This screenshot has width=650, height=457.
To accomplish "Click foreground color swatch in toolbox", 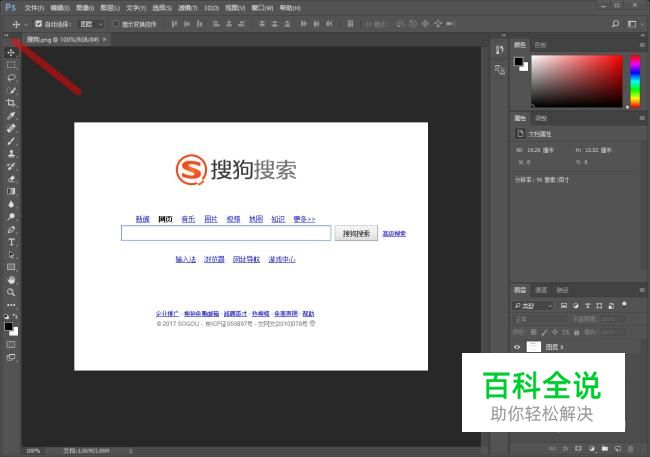I will (x=8, y=326).
